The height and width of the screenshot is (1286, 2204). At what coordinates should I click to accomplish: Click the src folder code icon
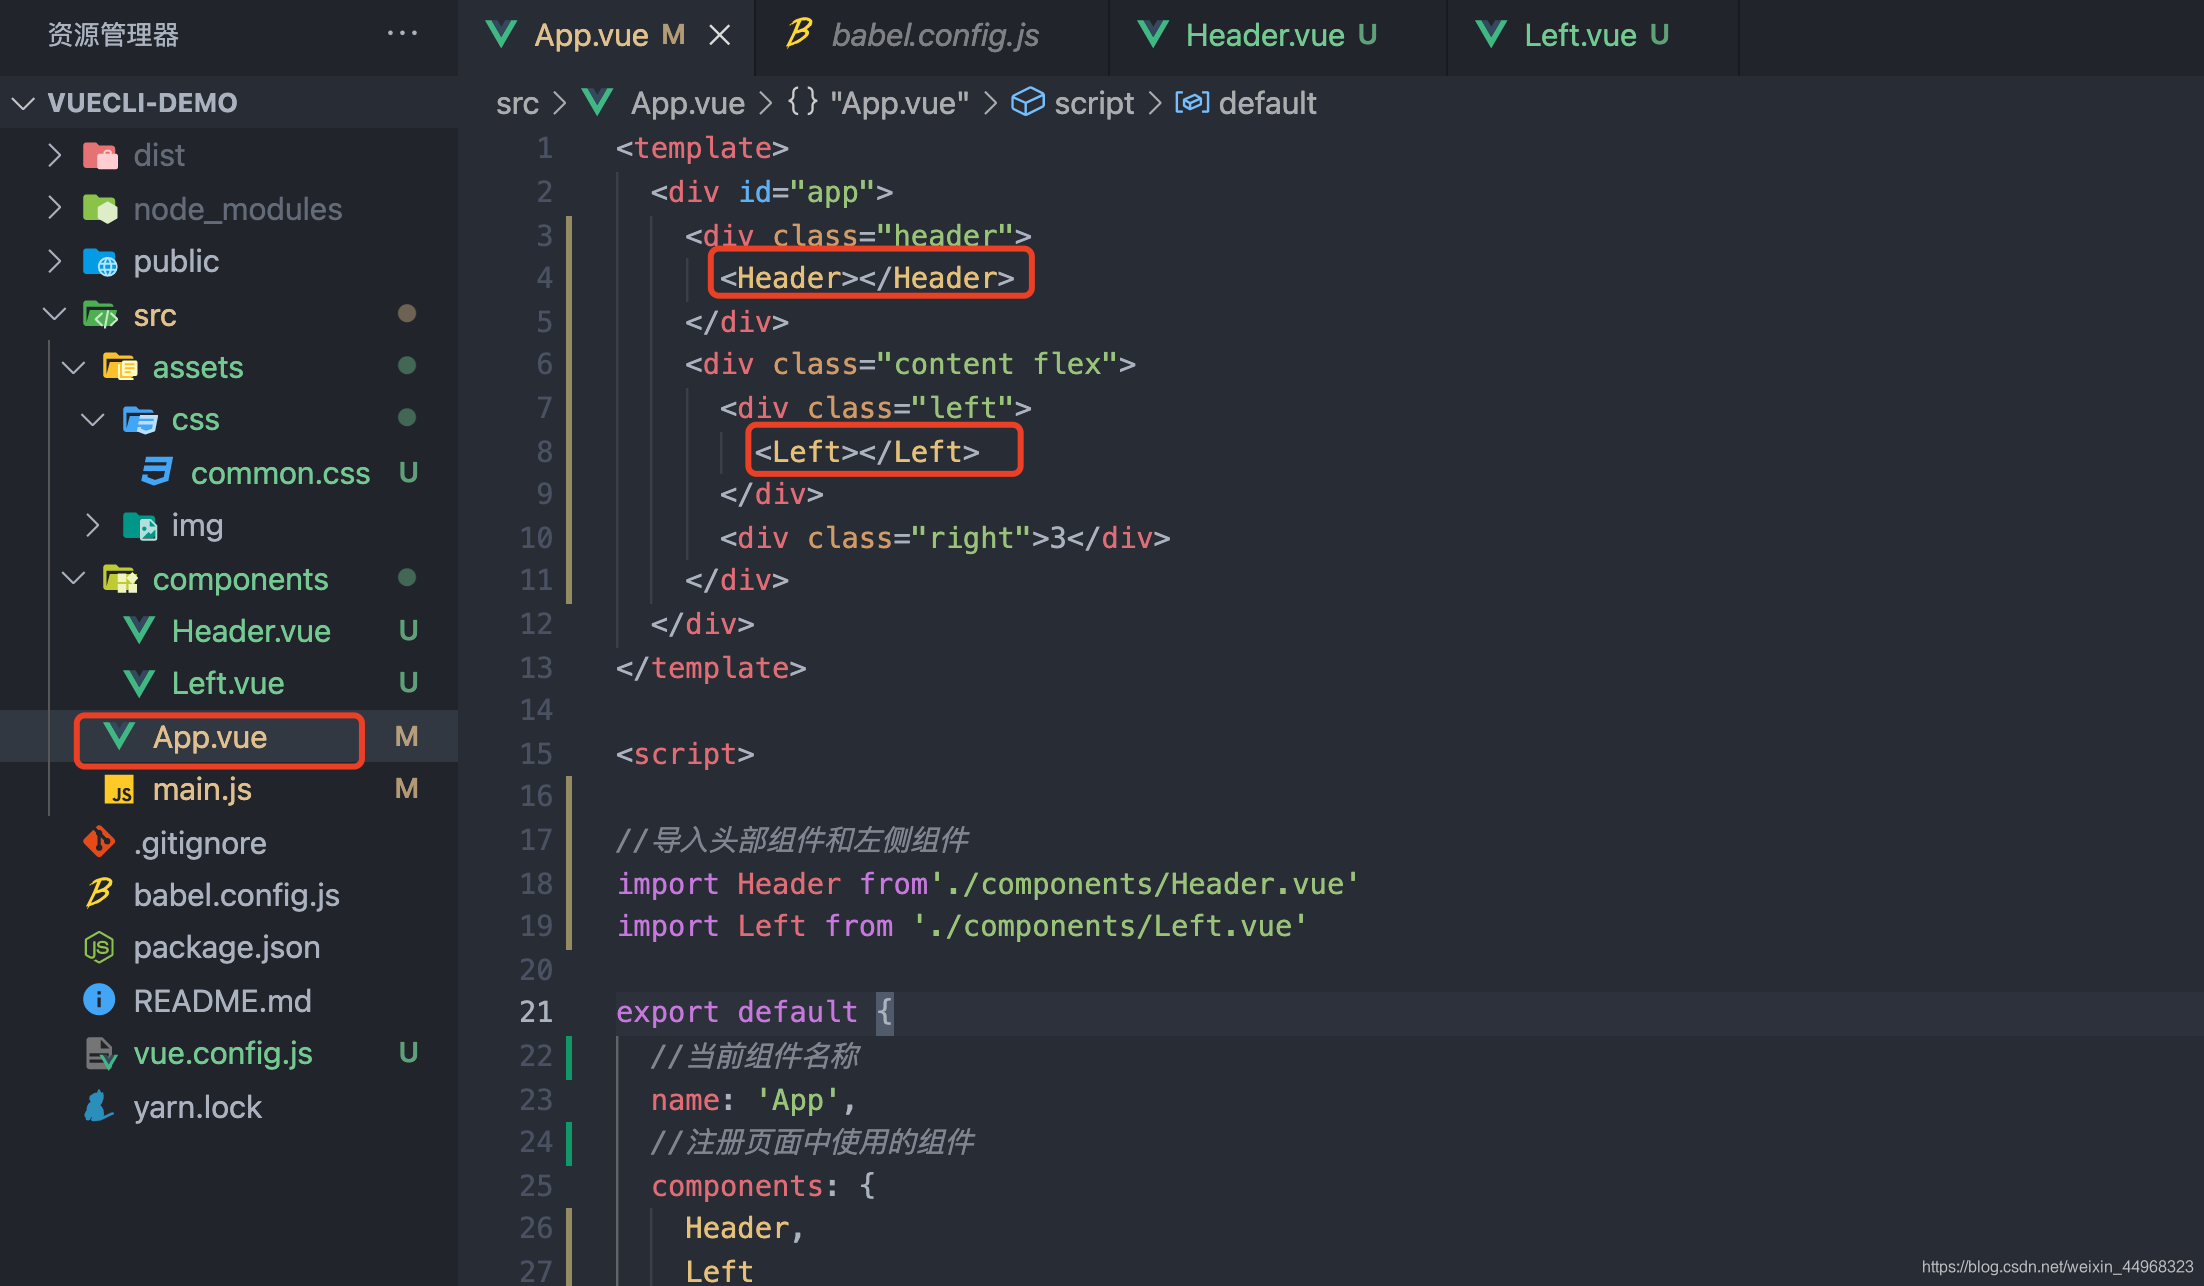tap(100, 315)
